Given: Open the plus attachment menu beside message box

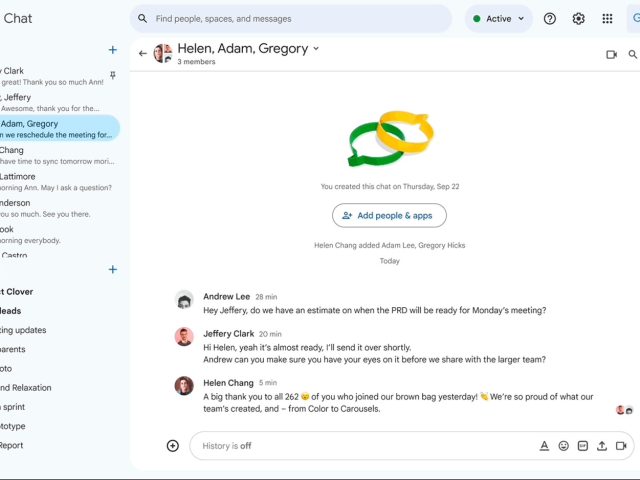Looking at the screenshot, I should pos(173,446).
